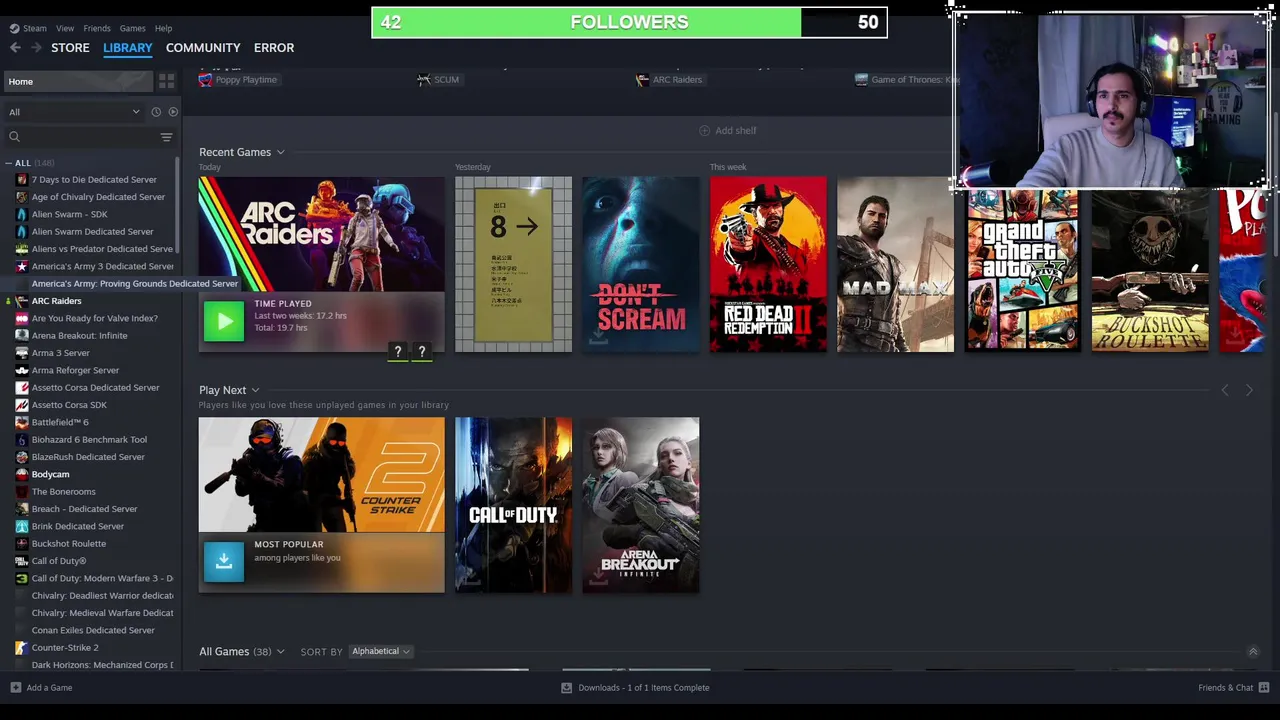Open SCUM shelf shortcut
The image size is (1280, 720).
(438, 79)
